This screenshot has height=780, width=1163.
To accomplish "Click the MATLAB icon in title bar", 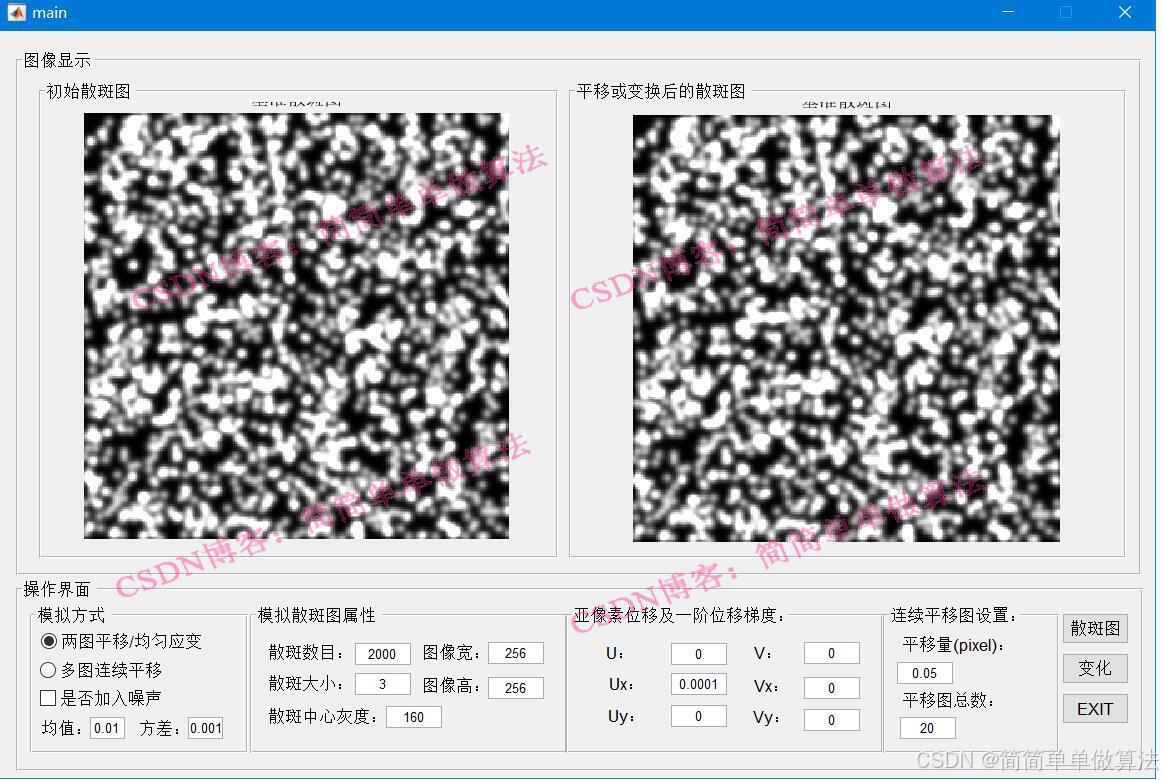I will [x=16, y=12].
